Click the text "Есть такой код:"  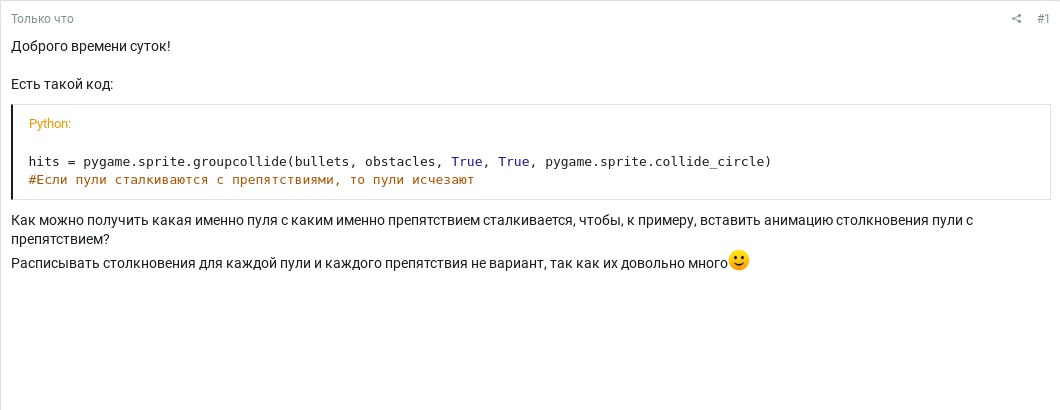pos(62,84)
